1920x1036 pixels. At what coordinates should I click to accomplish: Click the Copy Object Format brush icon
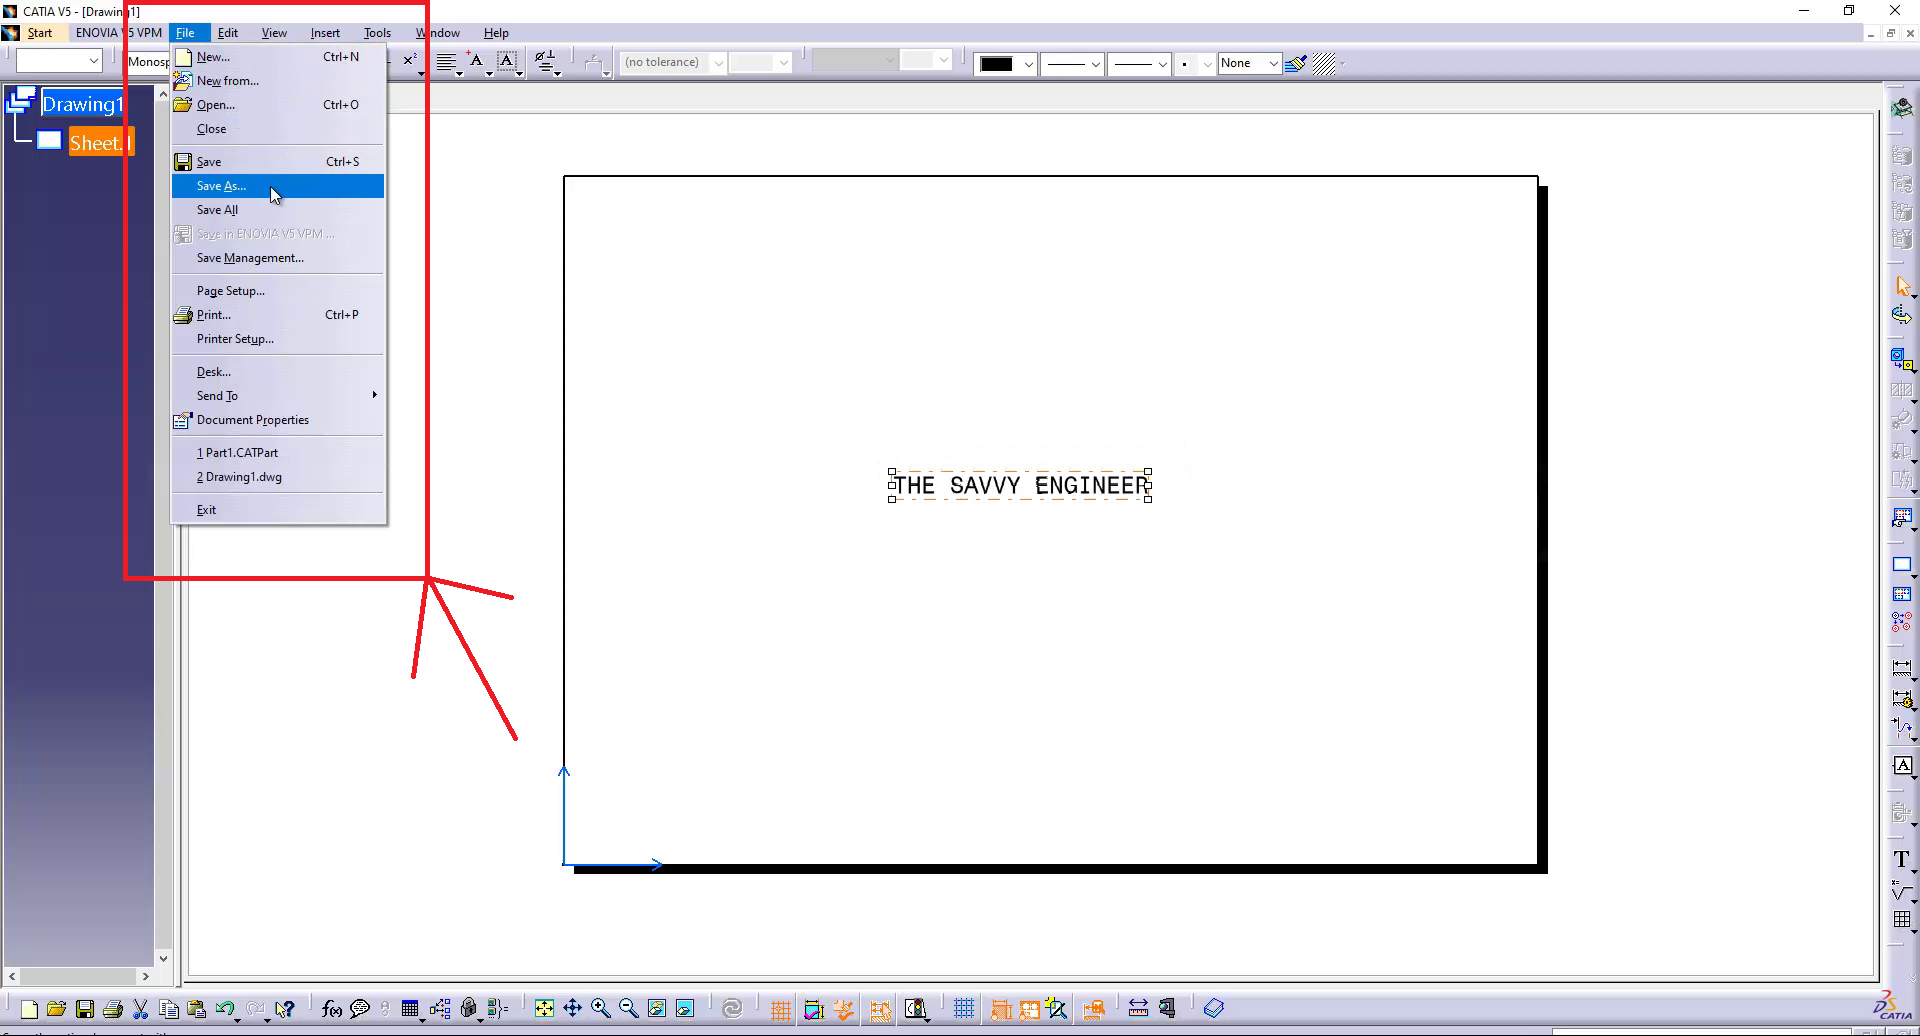tap(1295, 63)
